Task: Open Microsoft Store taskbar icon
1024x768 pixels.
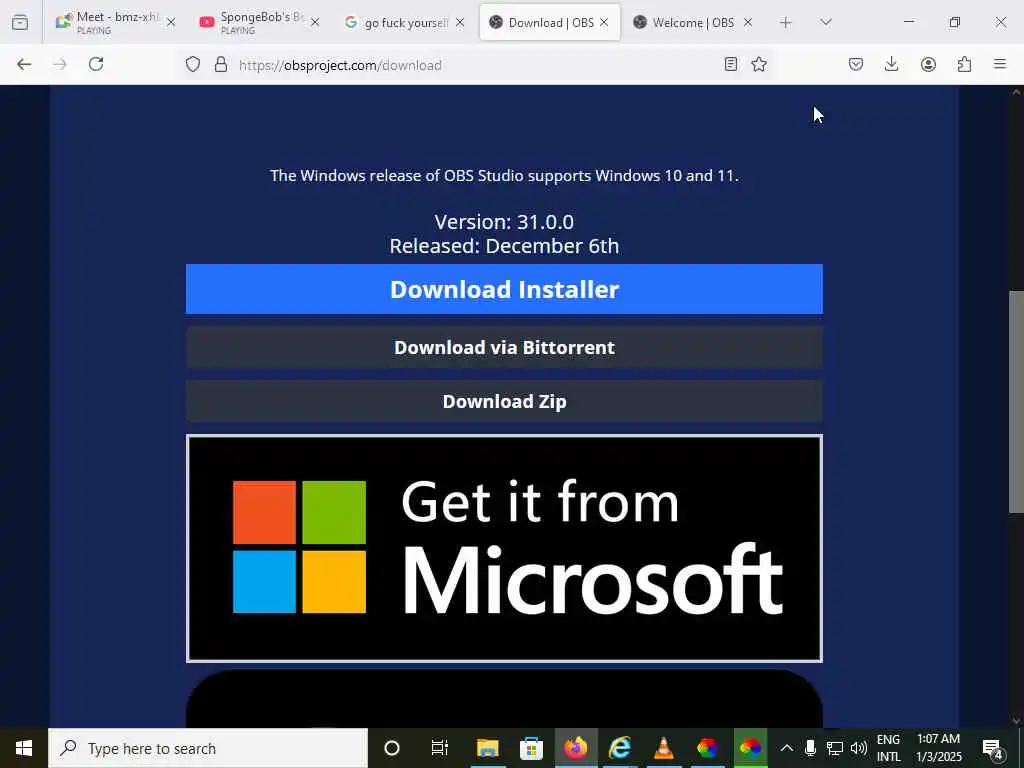Action: [x=532, y=748]
